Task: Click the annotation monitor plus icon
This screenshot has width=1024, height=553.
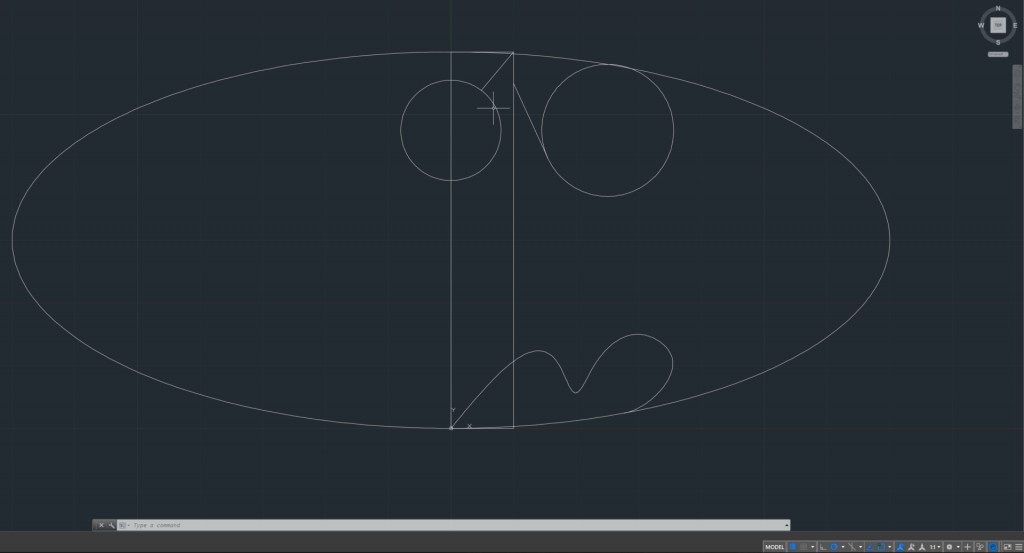Action: (x=967, y=546)
